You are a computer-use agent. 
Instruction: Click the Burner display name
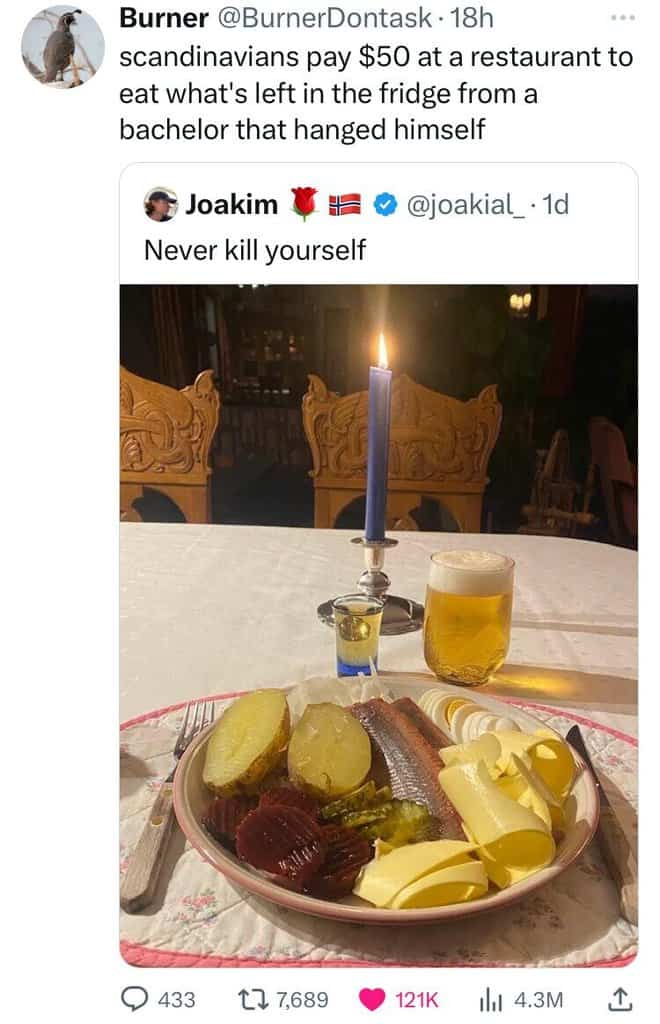pos(164,18)
